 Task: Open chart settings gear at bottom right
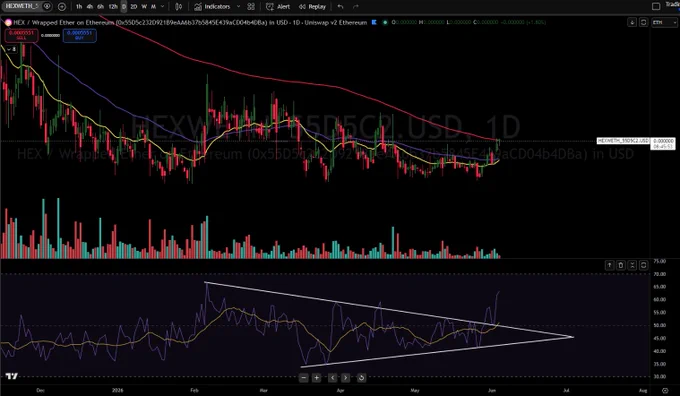665,390
